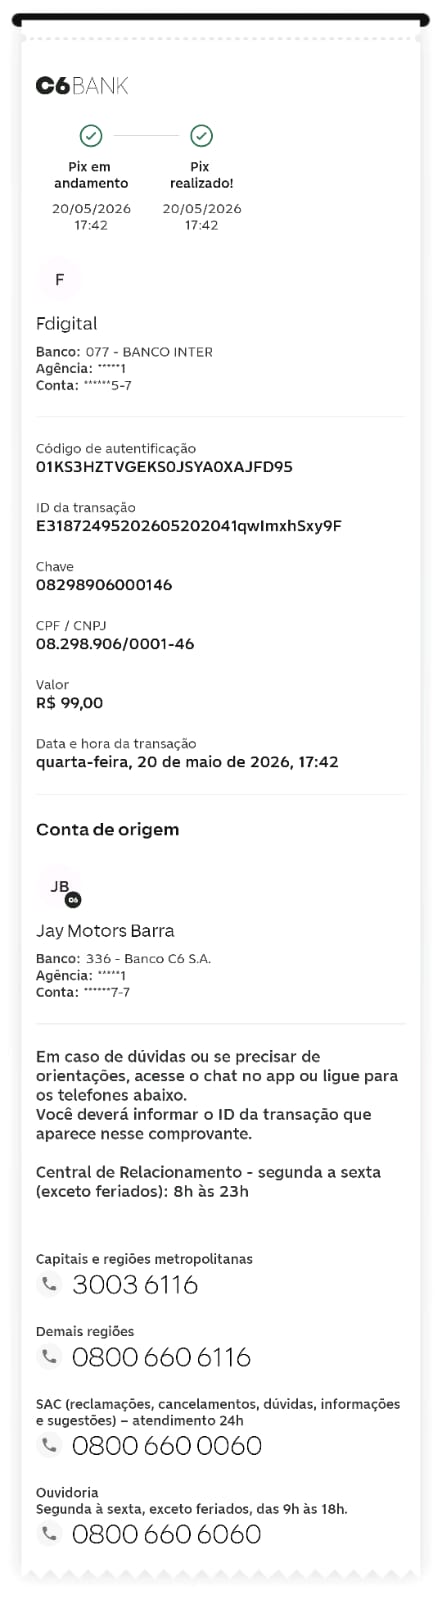Viewport: 442px width, 1600px height.
Task: Tap the Demais regiões number 0800 660 6116
Action: pos(161,1358)
